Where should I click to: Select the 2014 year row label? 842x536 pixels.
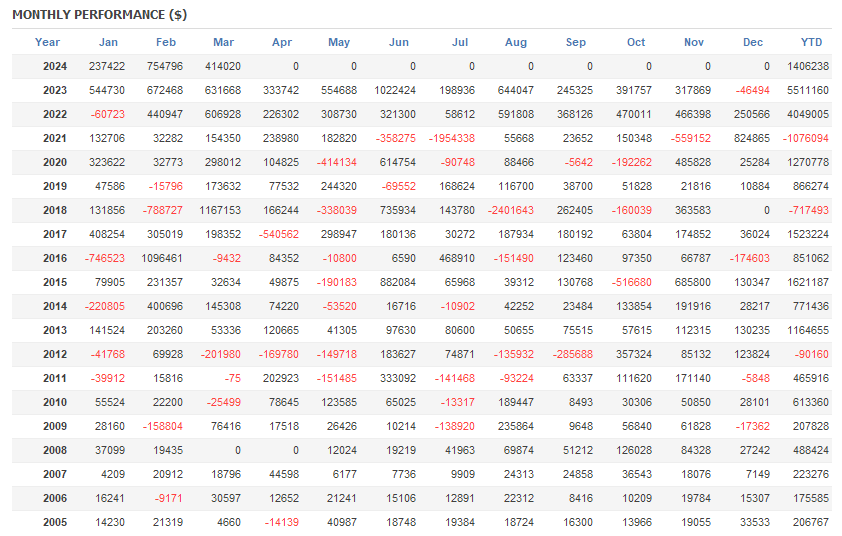55,306
